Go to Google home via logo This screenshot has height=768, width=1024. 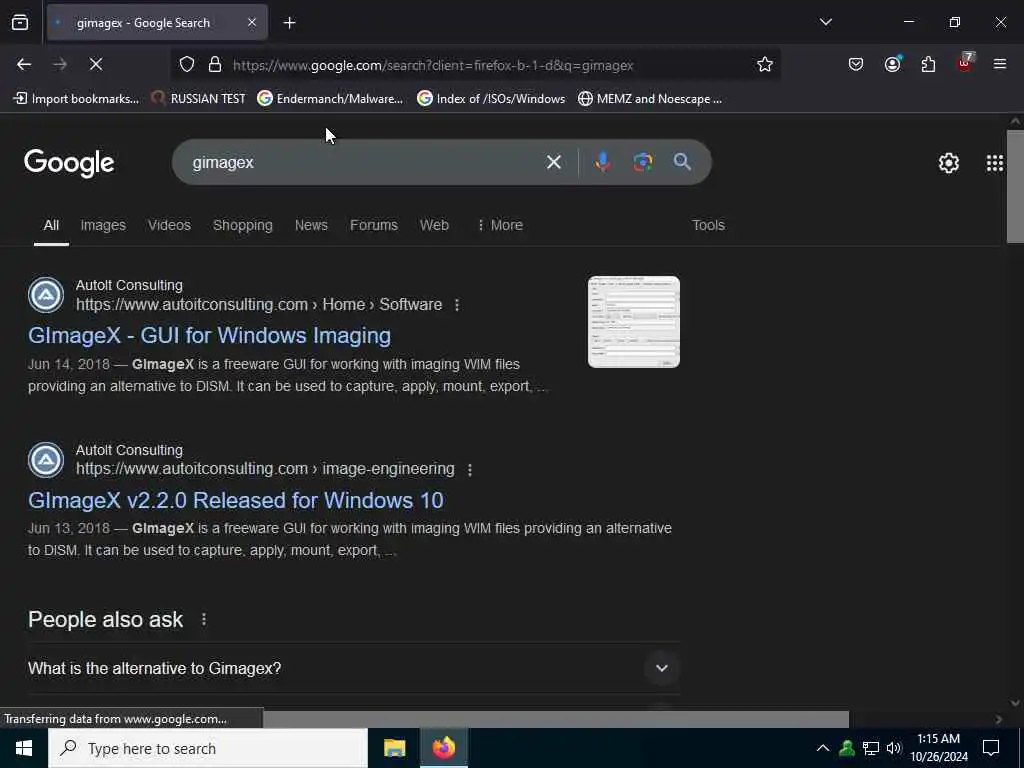[x=69, y=163]
